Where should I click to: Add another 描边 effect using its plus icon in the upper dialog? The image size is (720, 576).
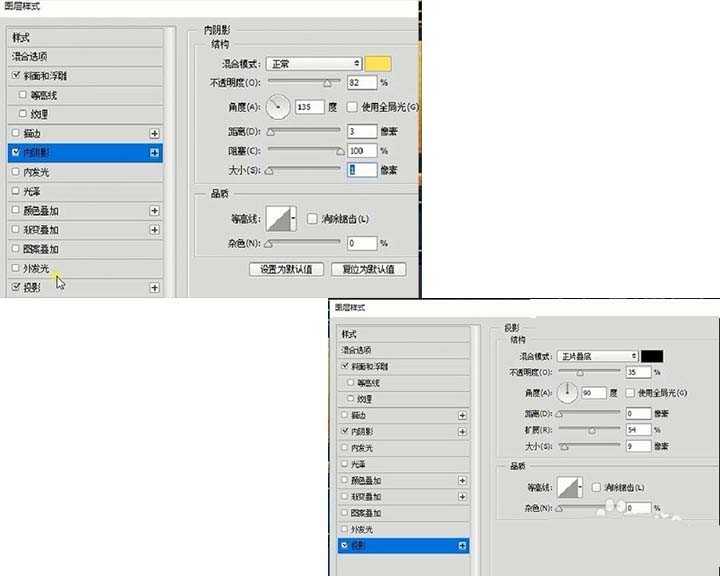154,133
